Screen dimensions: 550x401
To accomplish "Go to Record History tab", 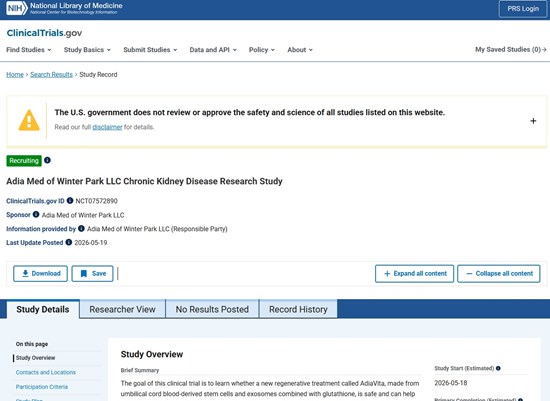I will pos(298,309).
